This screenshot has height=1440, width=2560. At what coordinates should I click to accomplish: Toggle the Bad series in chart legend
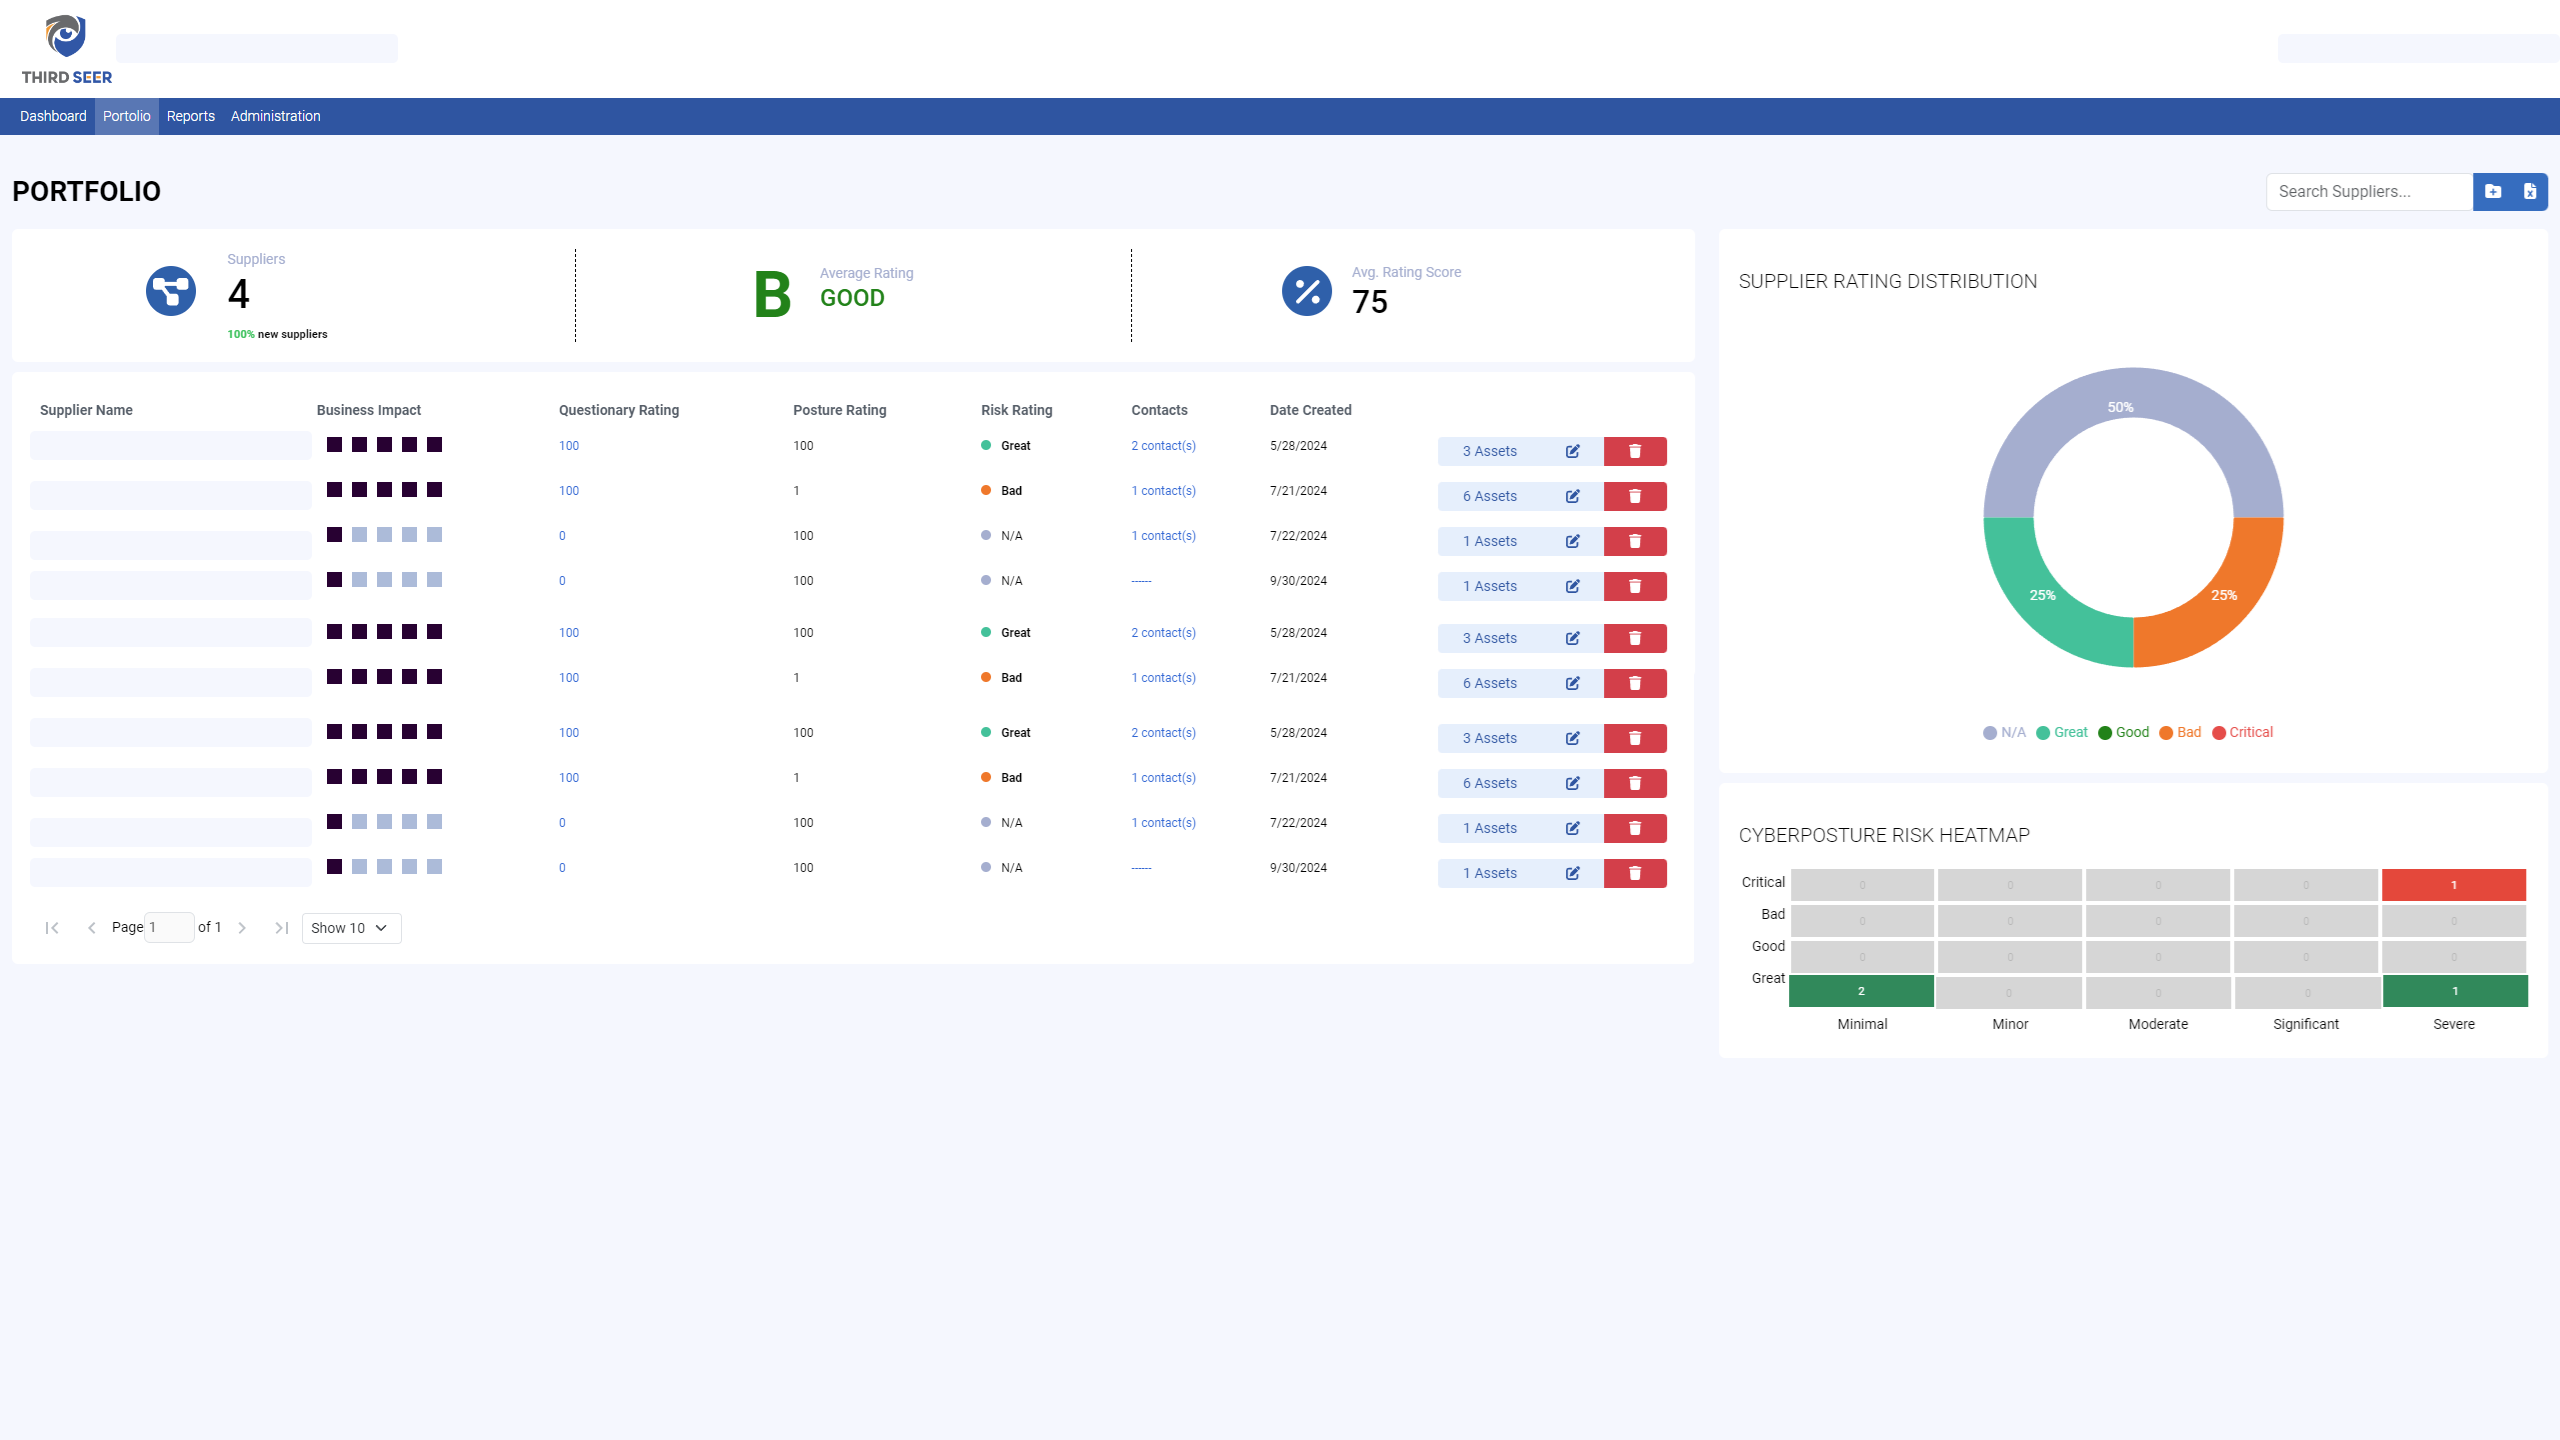click(x=2180, y=732)
